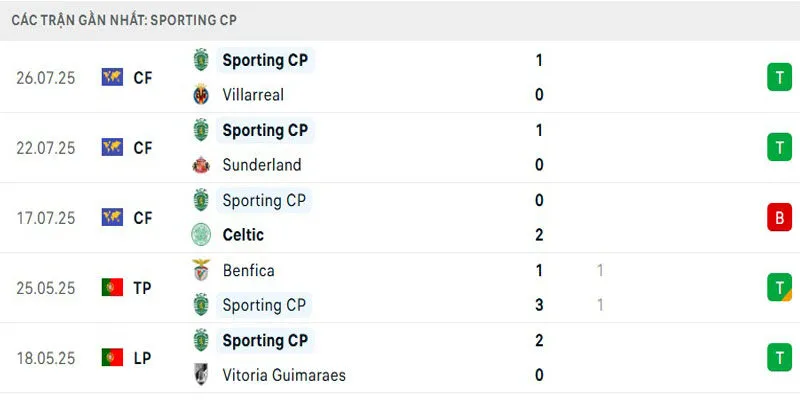This screenshot has width=800, height=400.
Task: Click the green T badge for Guimaraes match
Action: (x=779, y=357)
